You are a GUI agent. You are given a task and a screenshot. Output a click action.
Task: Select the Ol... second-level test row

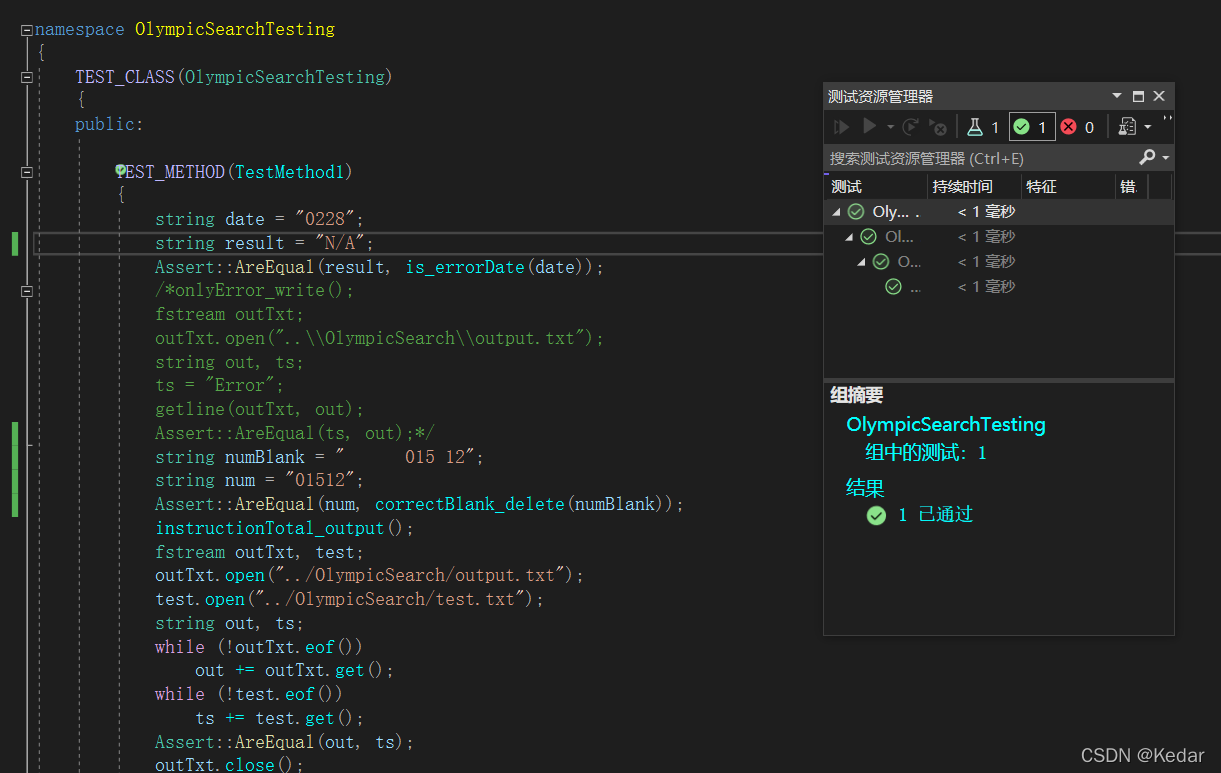[998, 237]
